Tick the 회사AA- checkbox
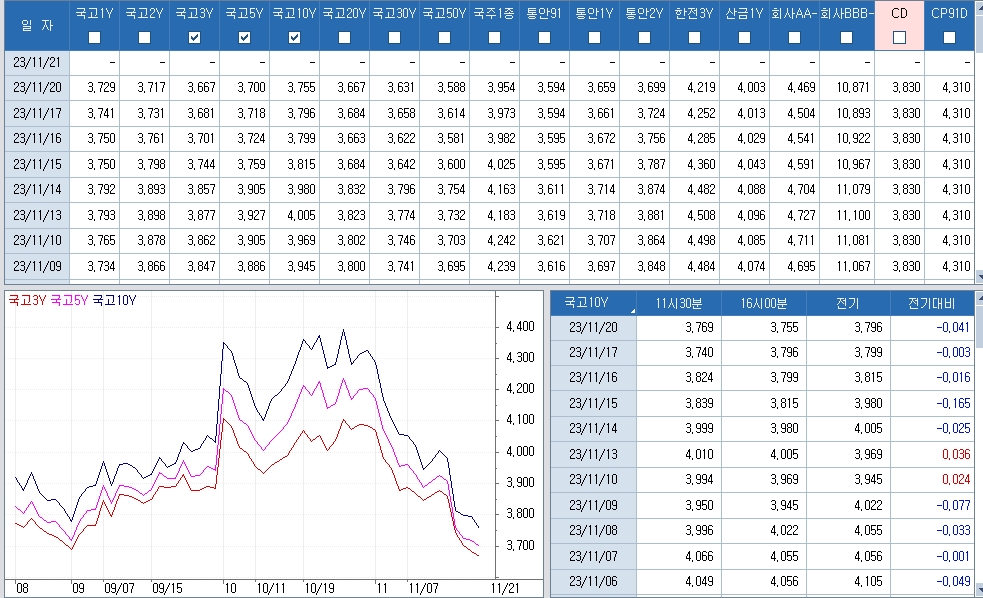Screen dimensions: 983x598 pyautogui.click(x=794, y=37)
